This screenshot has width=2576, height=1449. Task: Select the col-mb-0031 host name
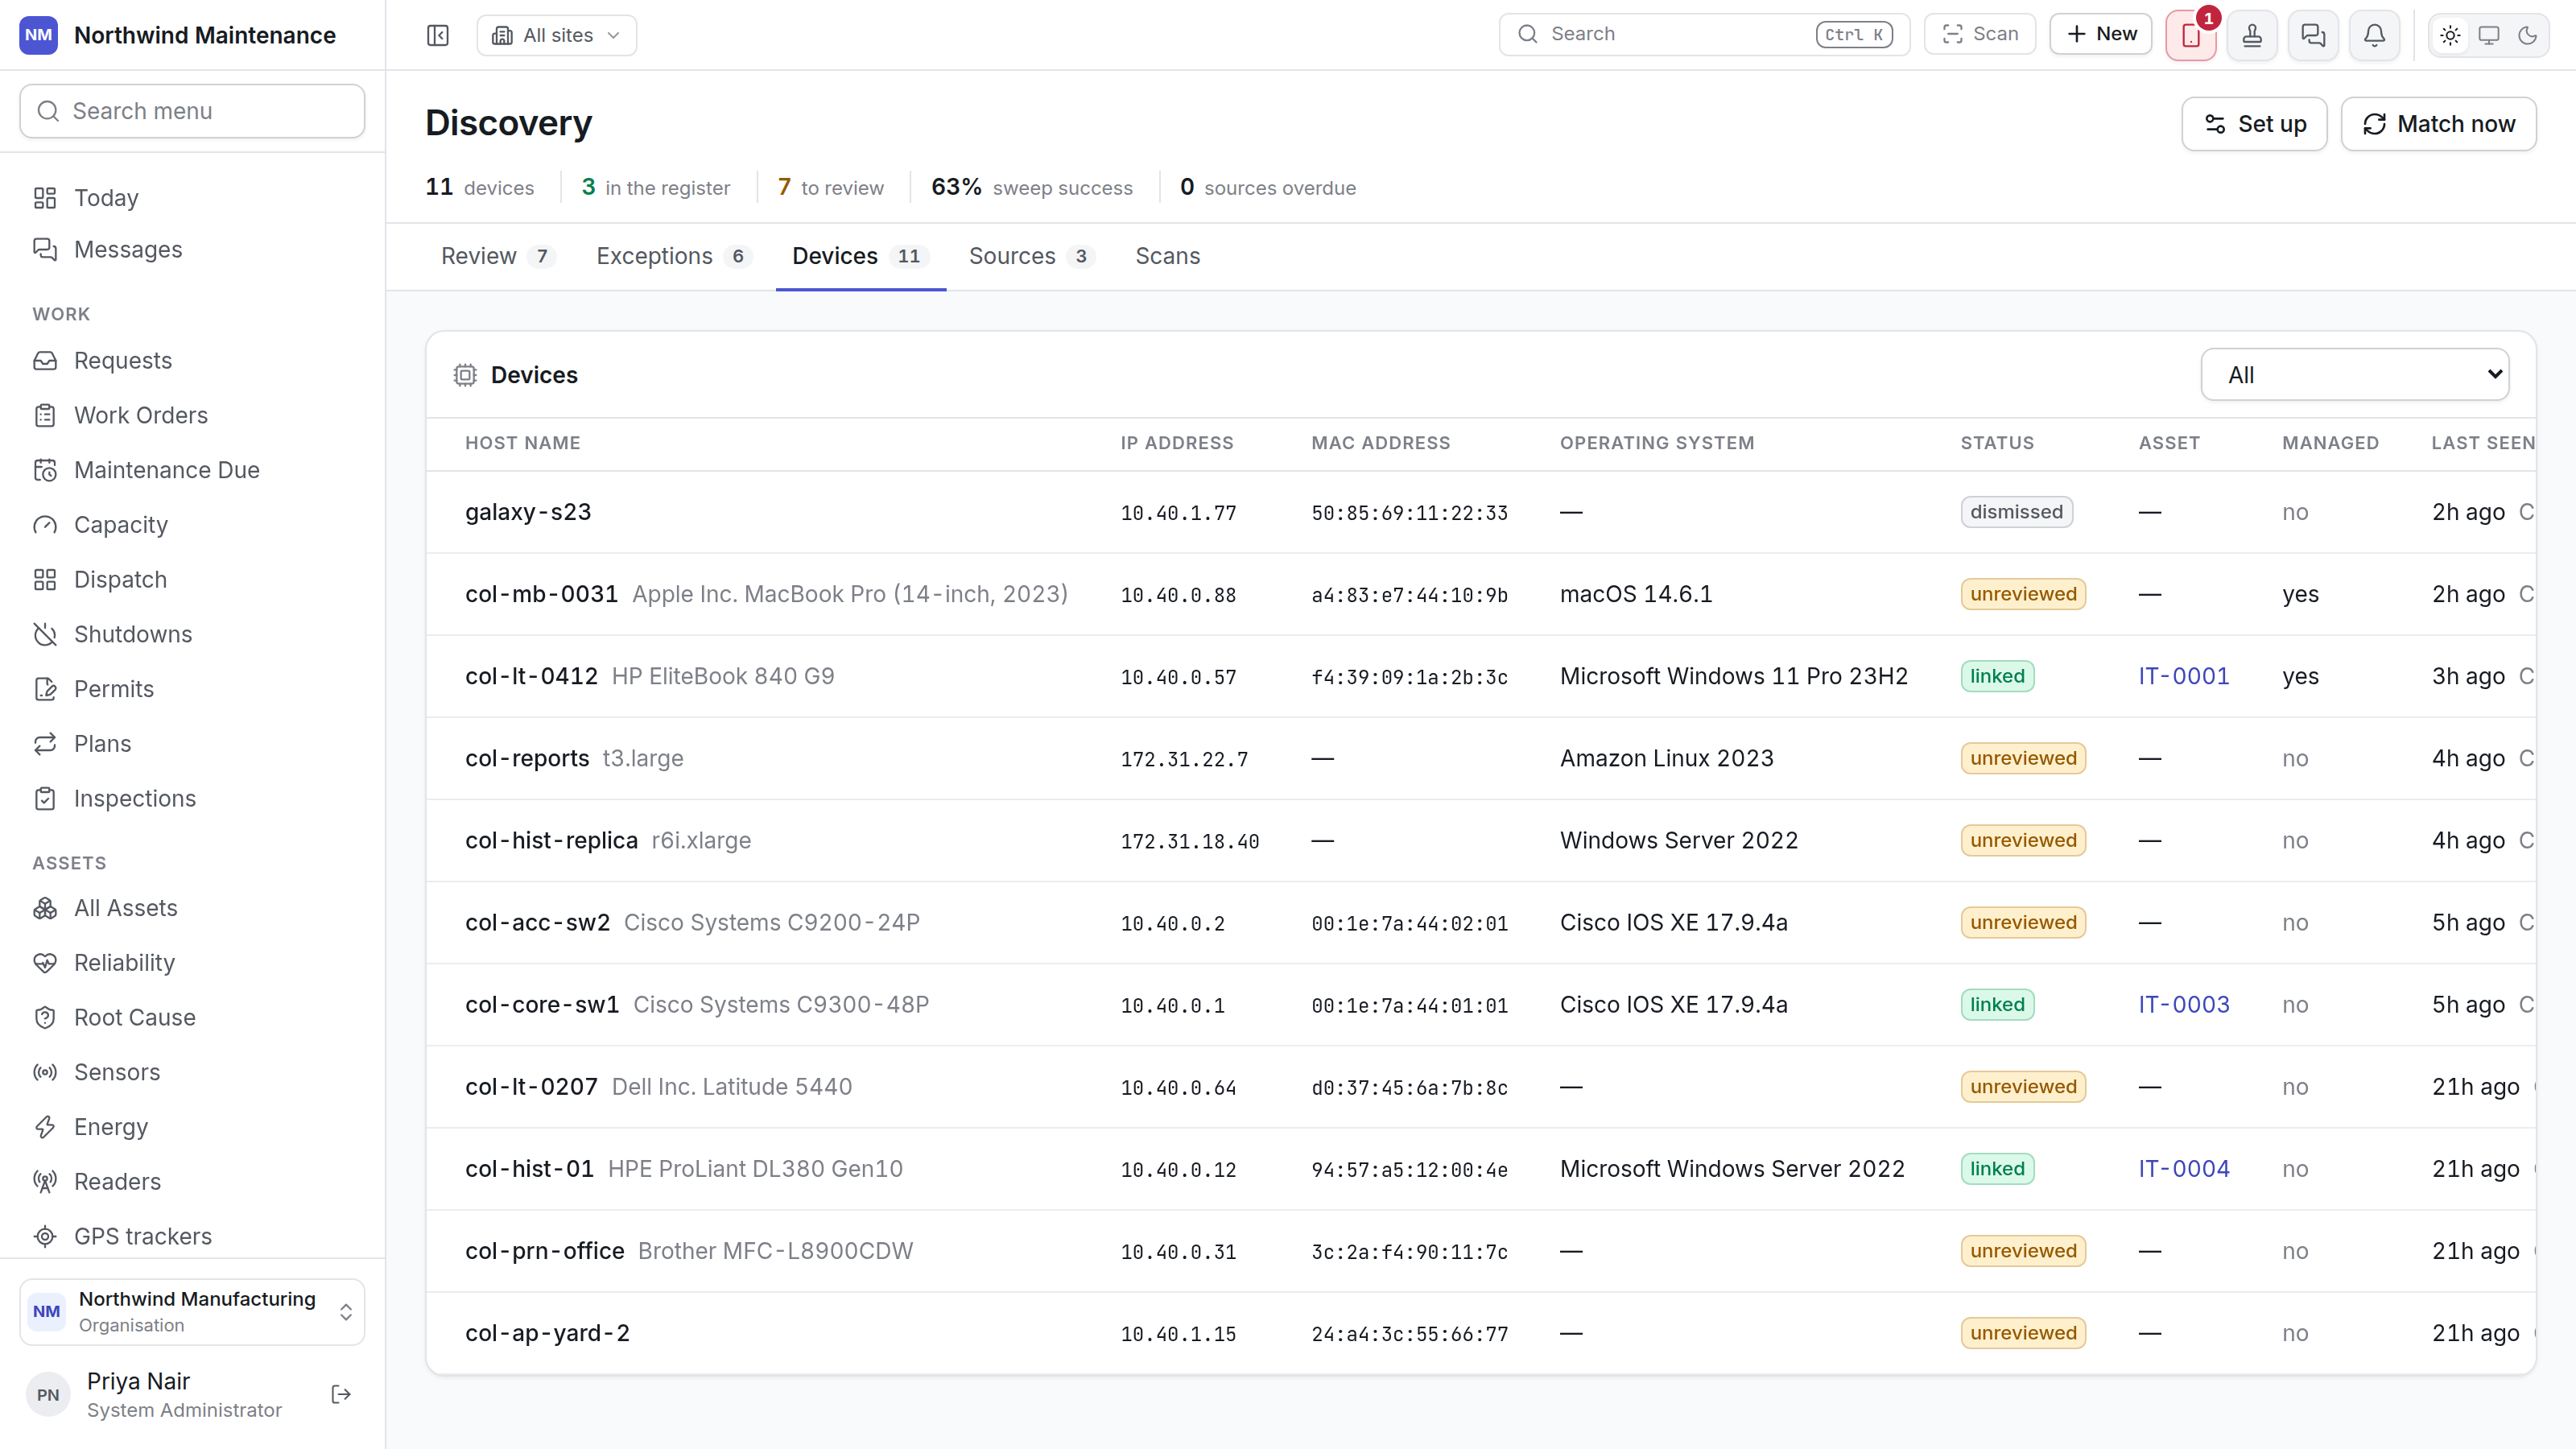pos(541,594)
